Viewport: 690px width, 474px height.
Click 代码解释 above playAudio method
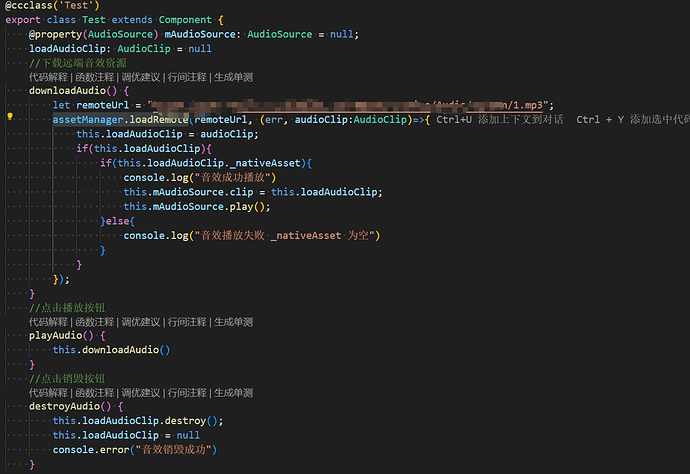[x=48, y=322]
